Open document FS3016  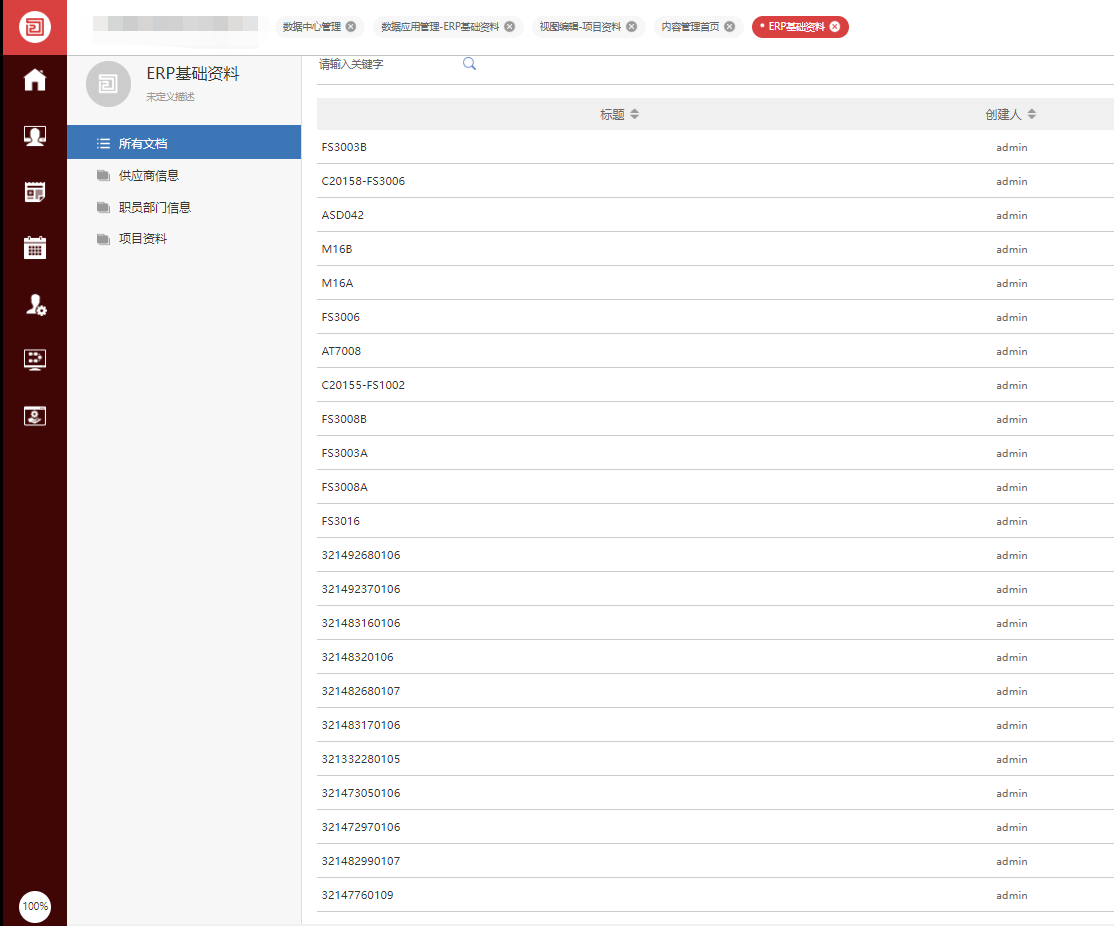tap(340, 521)
